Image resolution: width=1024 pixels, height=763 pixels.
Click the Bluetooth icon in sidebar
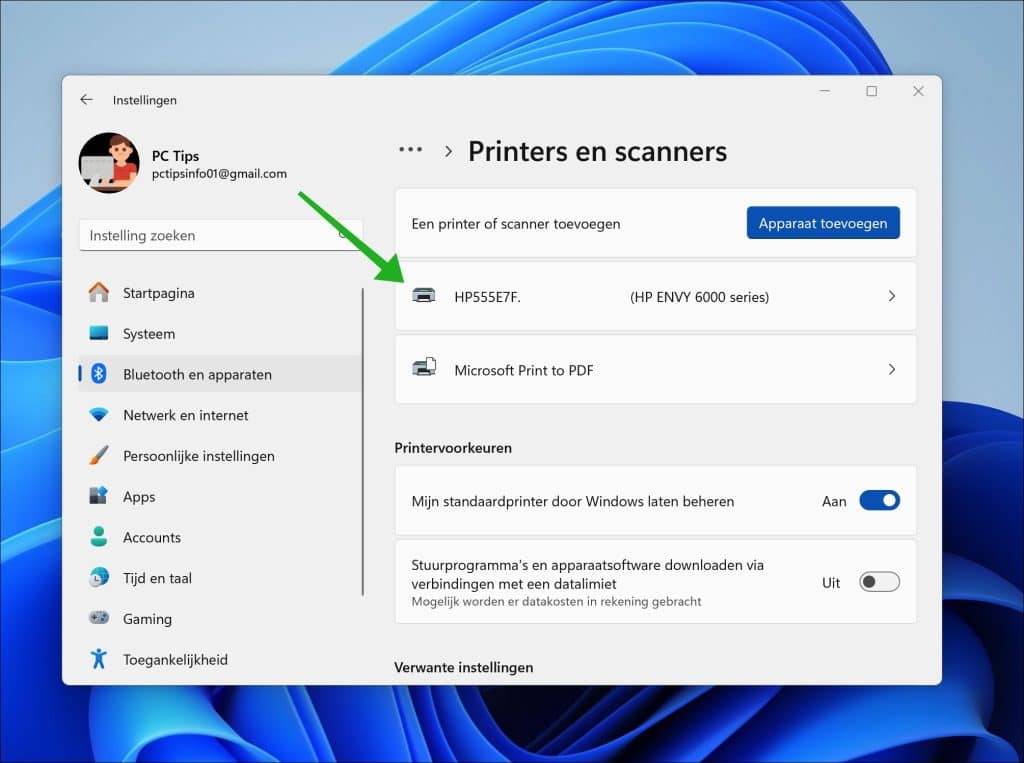99,374
